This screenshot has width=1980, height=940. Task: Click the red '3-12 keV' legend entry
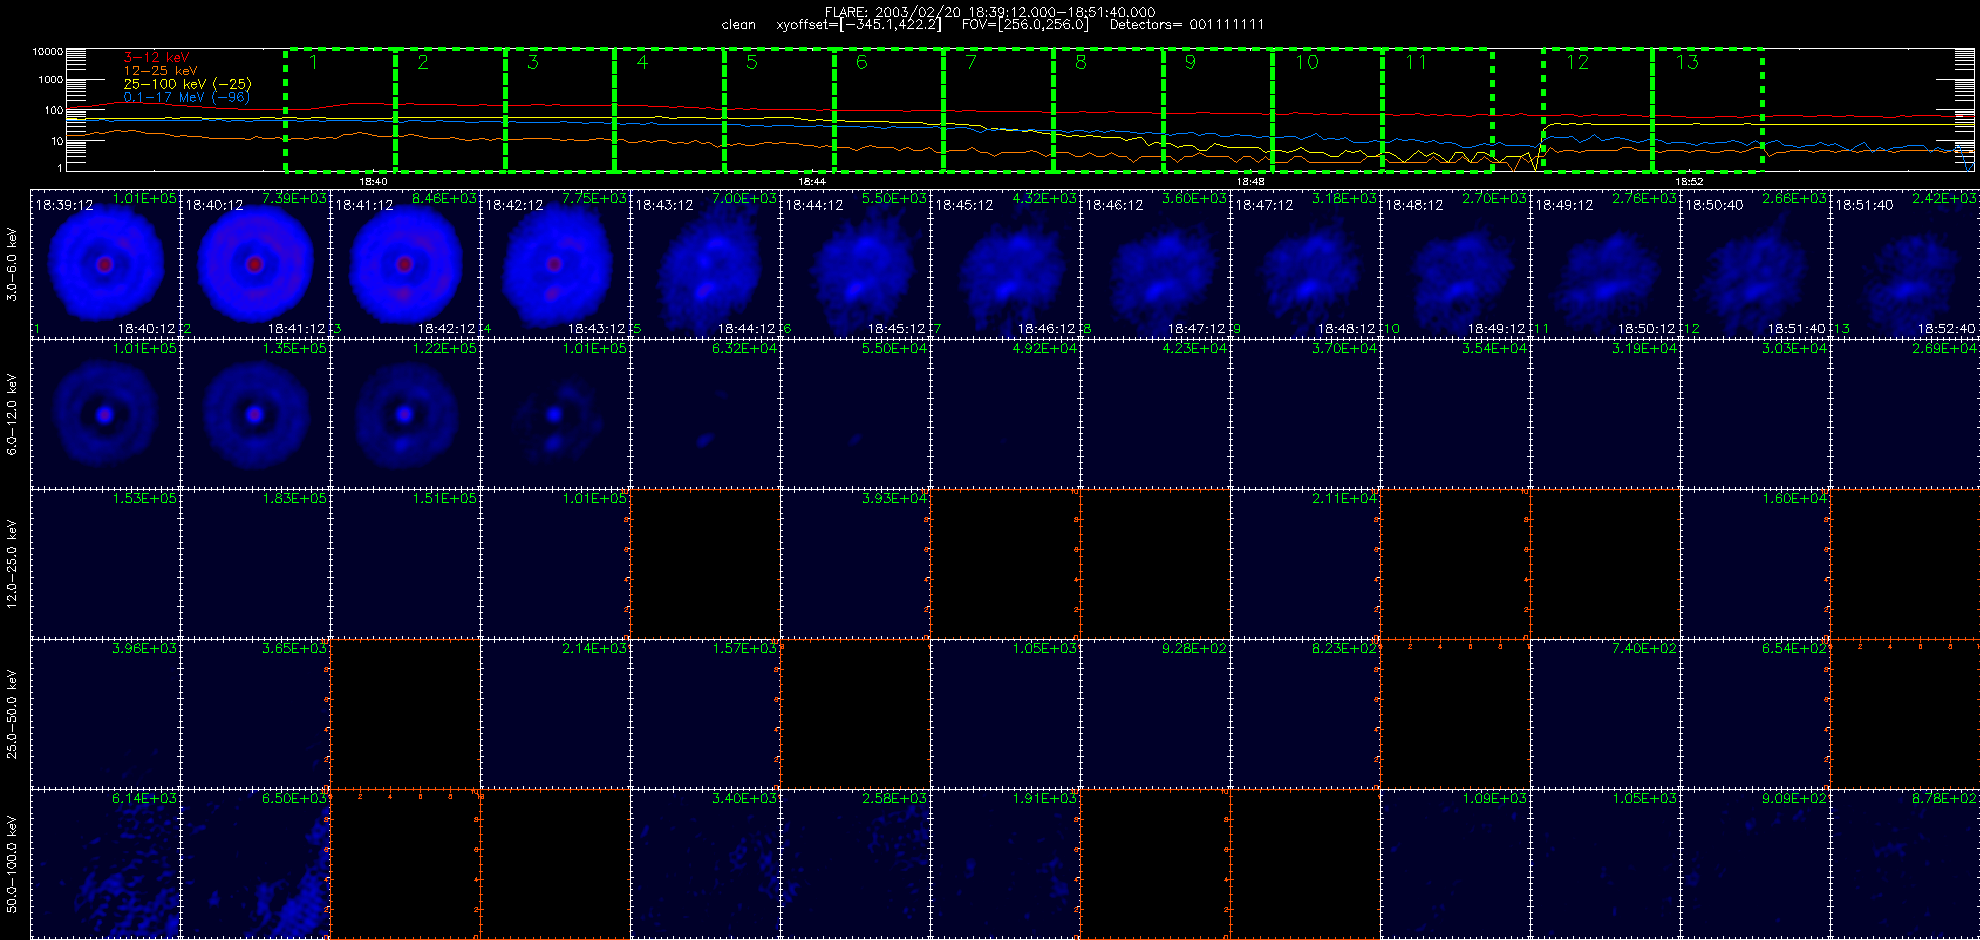[x=156, y=58]
